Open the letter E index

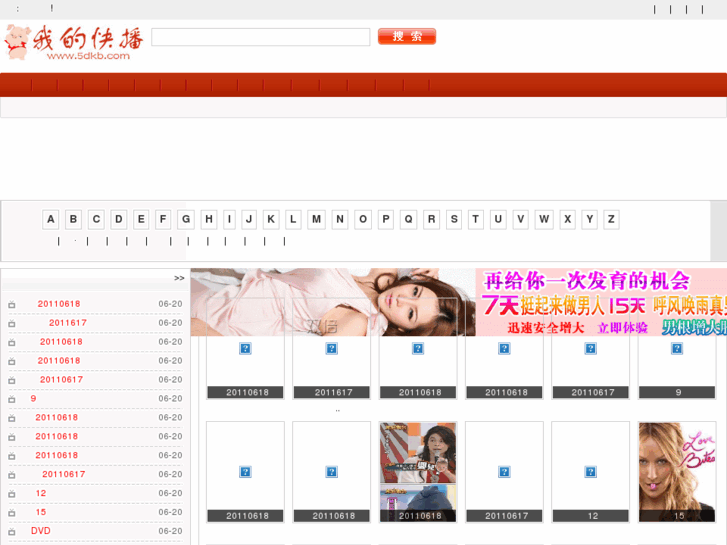pos(141,219)
